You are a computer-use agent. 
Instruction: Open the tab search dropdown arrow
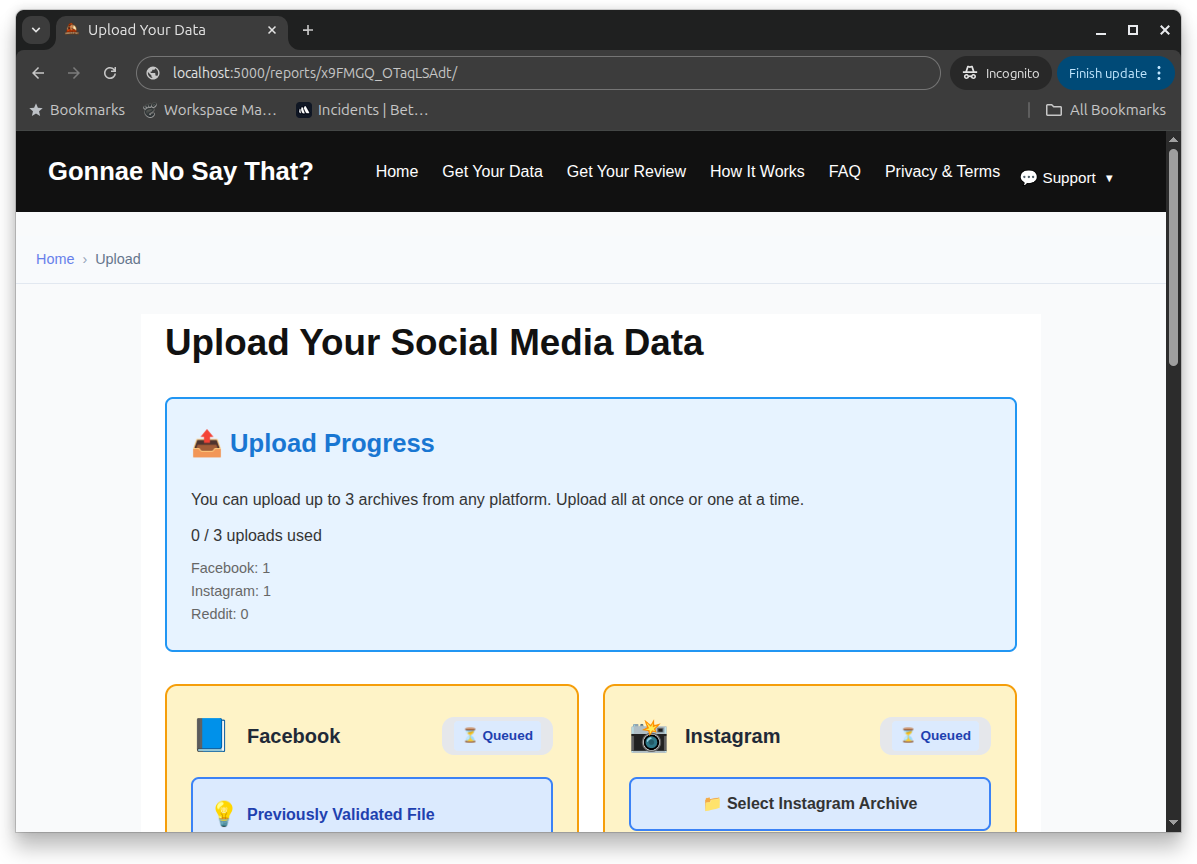[x=36, y=30]
